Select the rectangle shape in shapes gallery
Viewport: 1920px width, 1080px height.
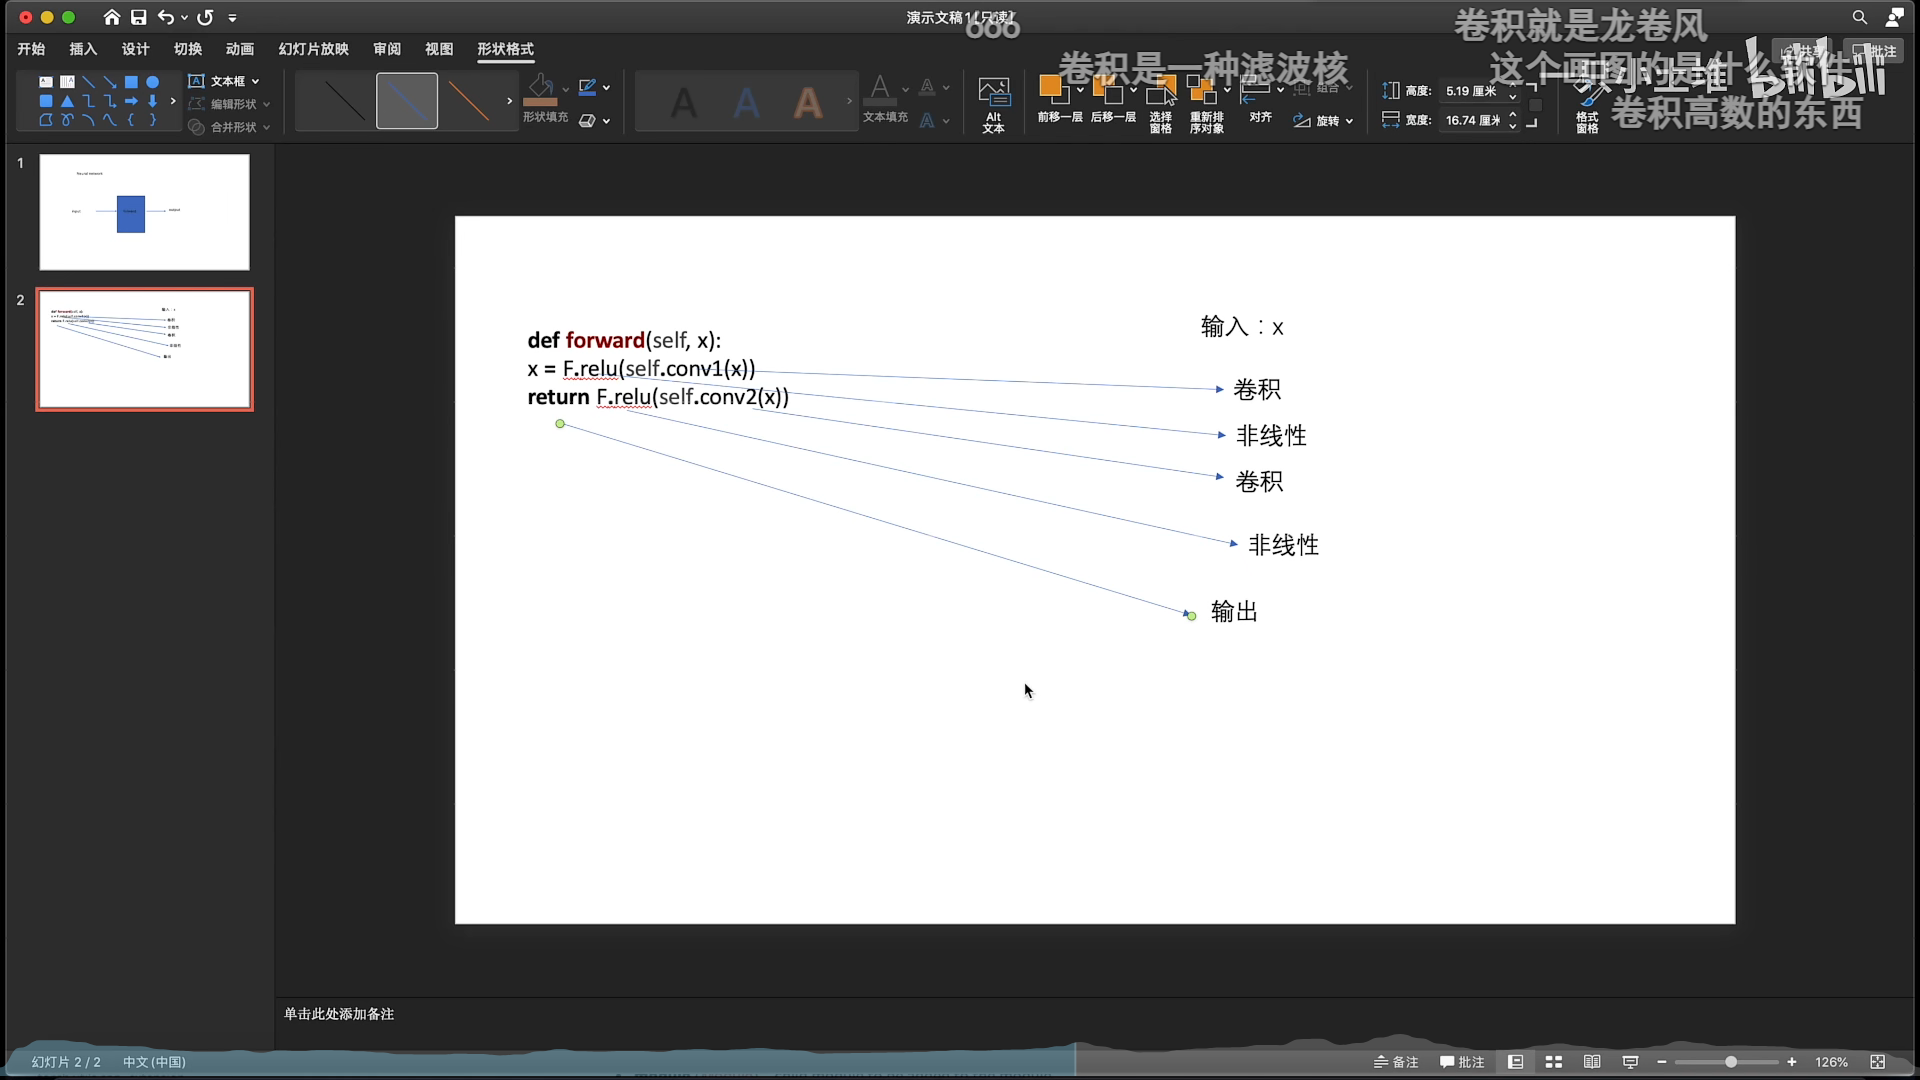tap(131, 82)
